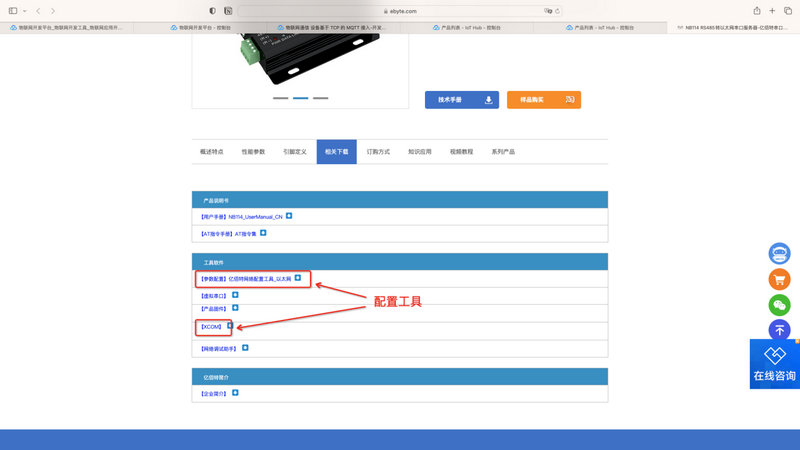Click the back-to-top arrow icon
This screenshot has height=450, width=800.
coord(779,330)
